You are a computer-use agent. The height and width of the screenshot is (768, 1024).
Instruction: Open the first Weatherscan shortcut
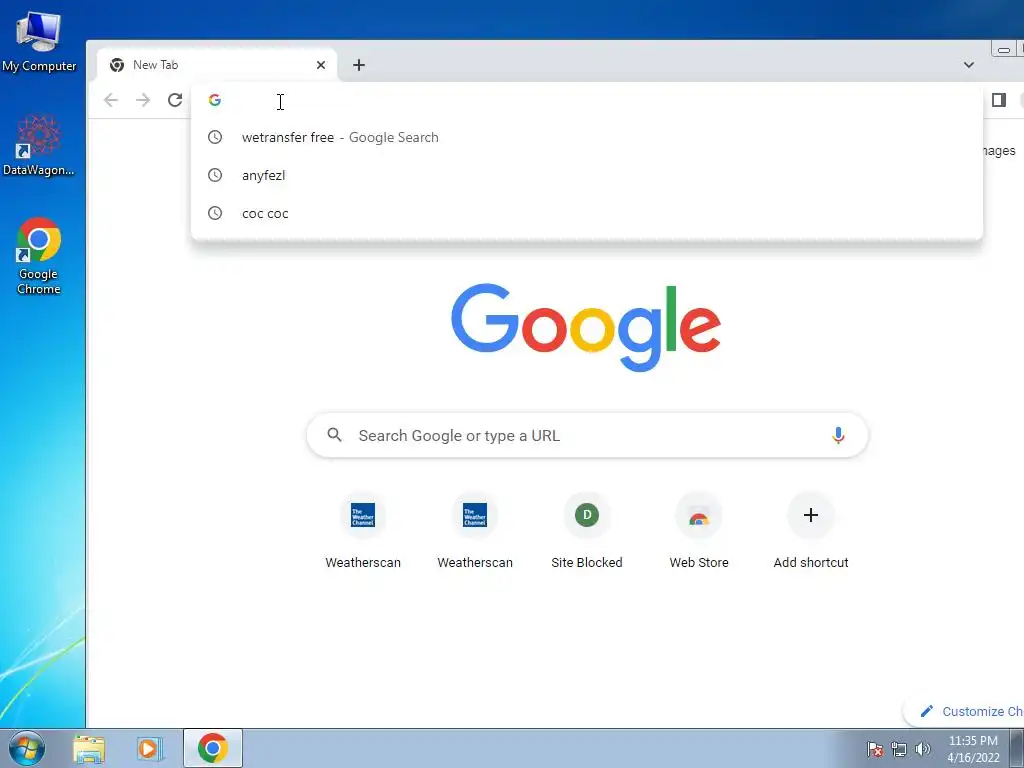[363, 531]
